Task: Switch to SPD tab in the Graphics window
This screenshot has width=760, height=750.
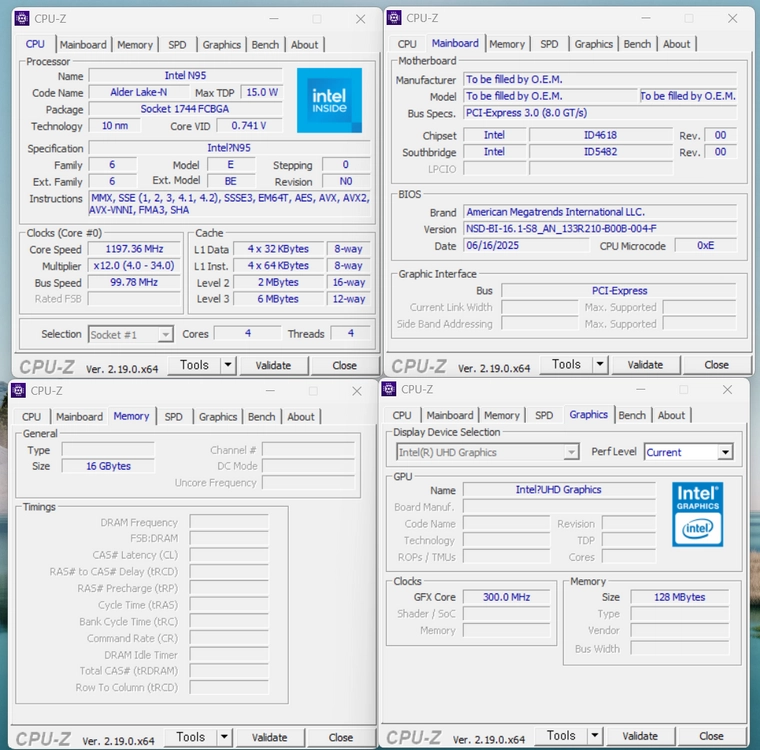Action: 544,415
